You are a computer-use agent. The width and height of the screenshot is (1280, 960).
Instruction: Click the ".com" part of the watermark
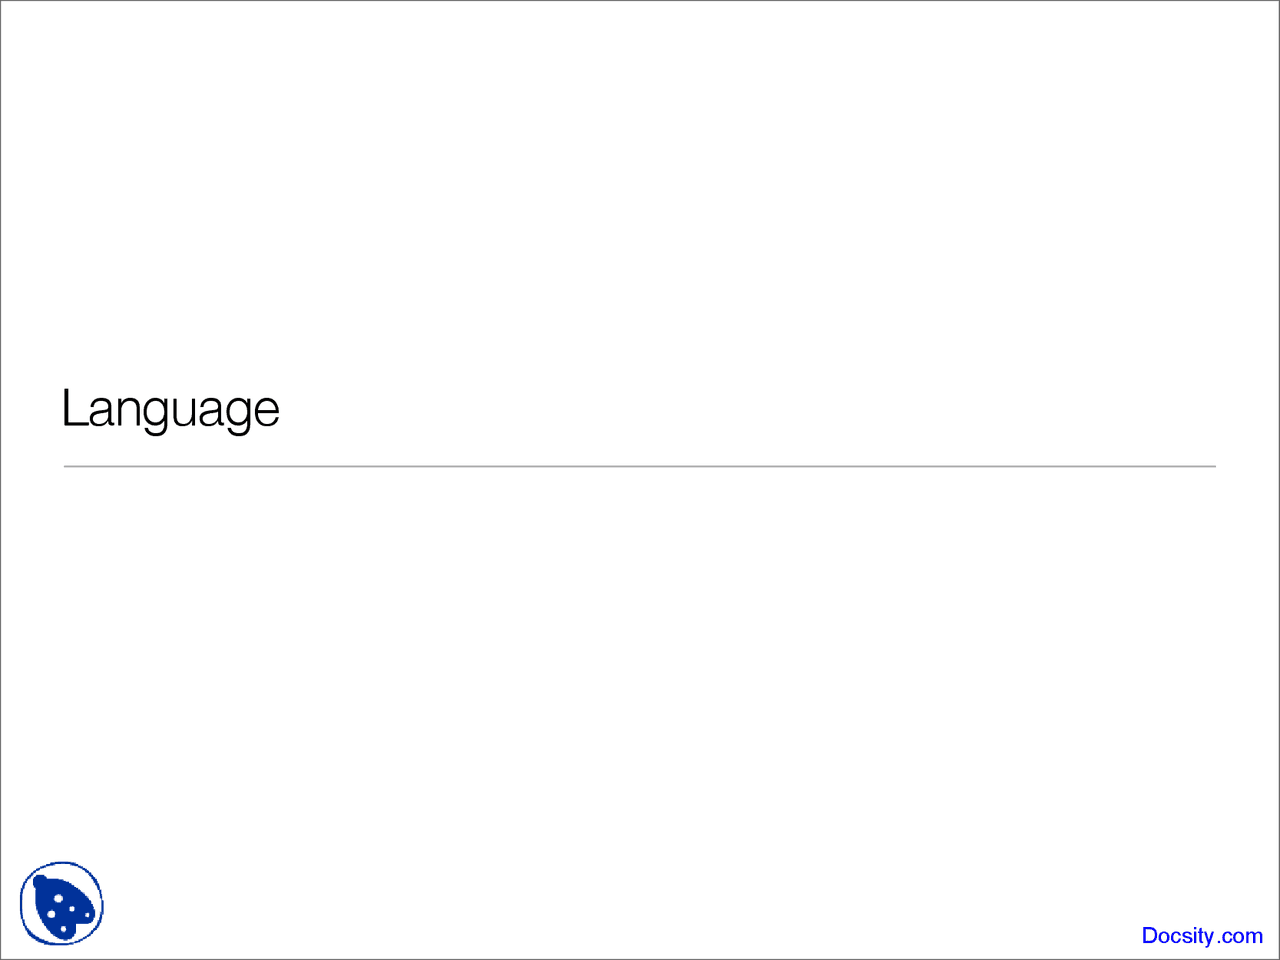tap(1241, 936)
